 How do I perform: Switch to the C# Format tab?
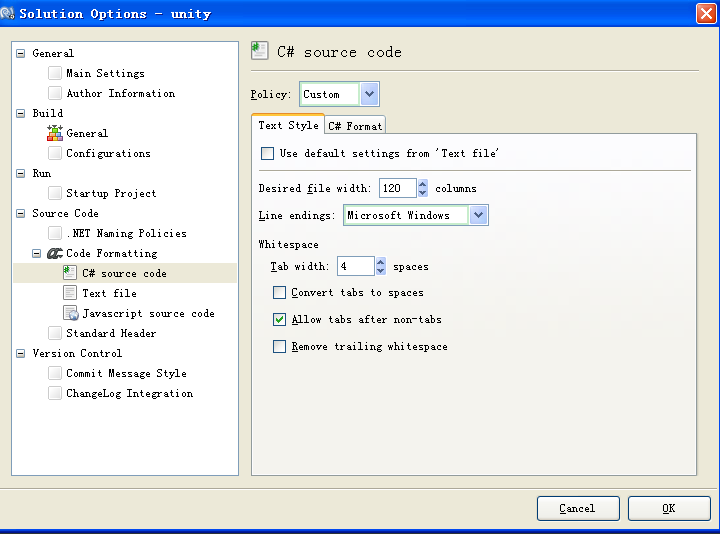355,126
